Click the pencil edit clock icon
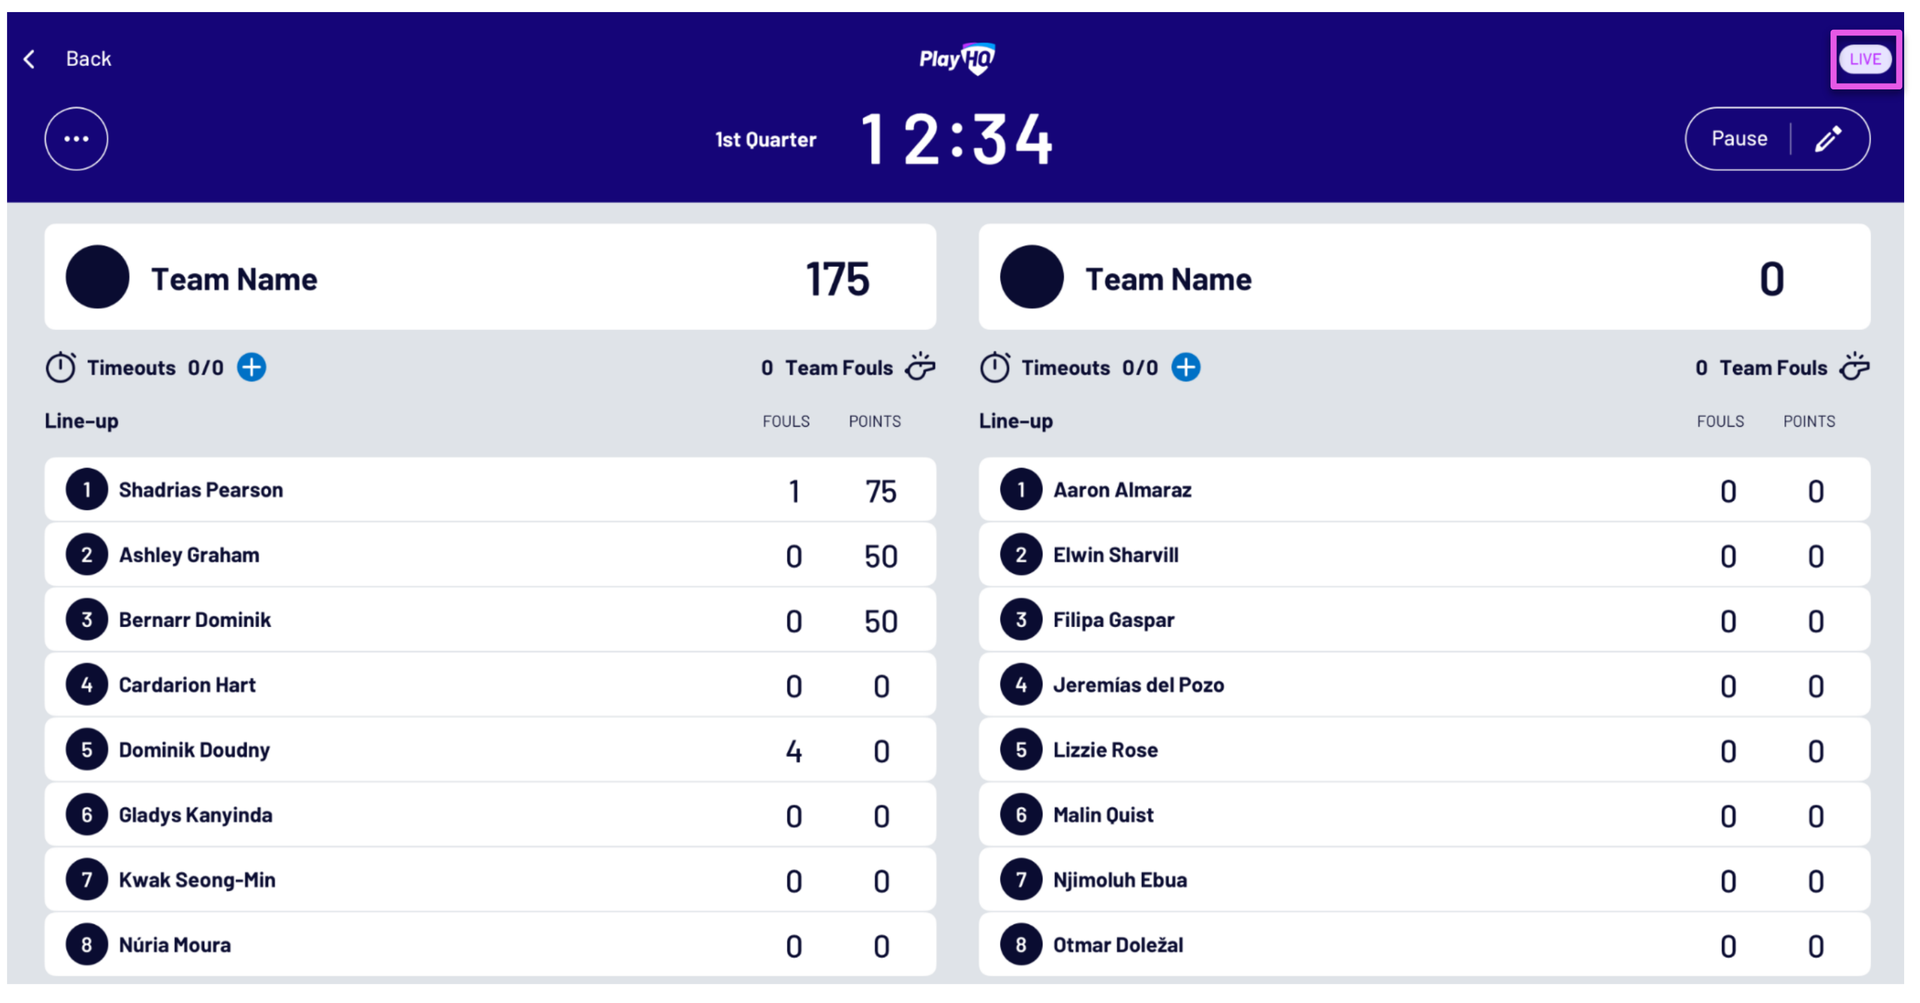 [1828, 139]
